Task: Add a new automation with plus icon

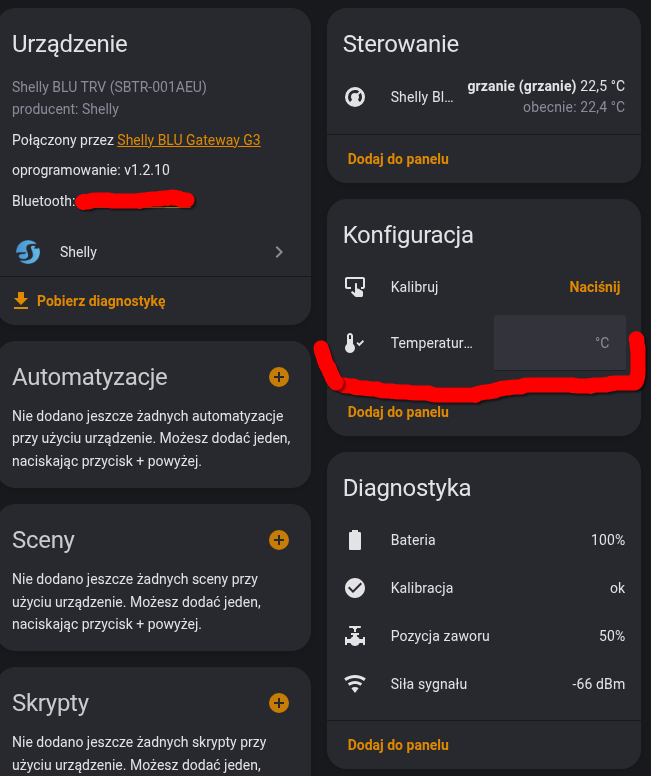Action: pos(279,377)
